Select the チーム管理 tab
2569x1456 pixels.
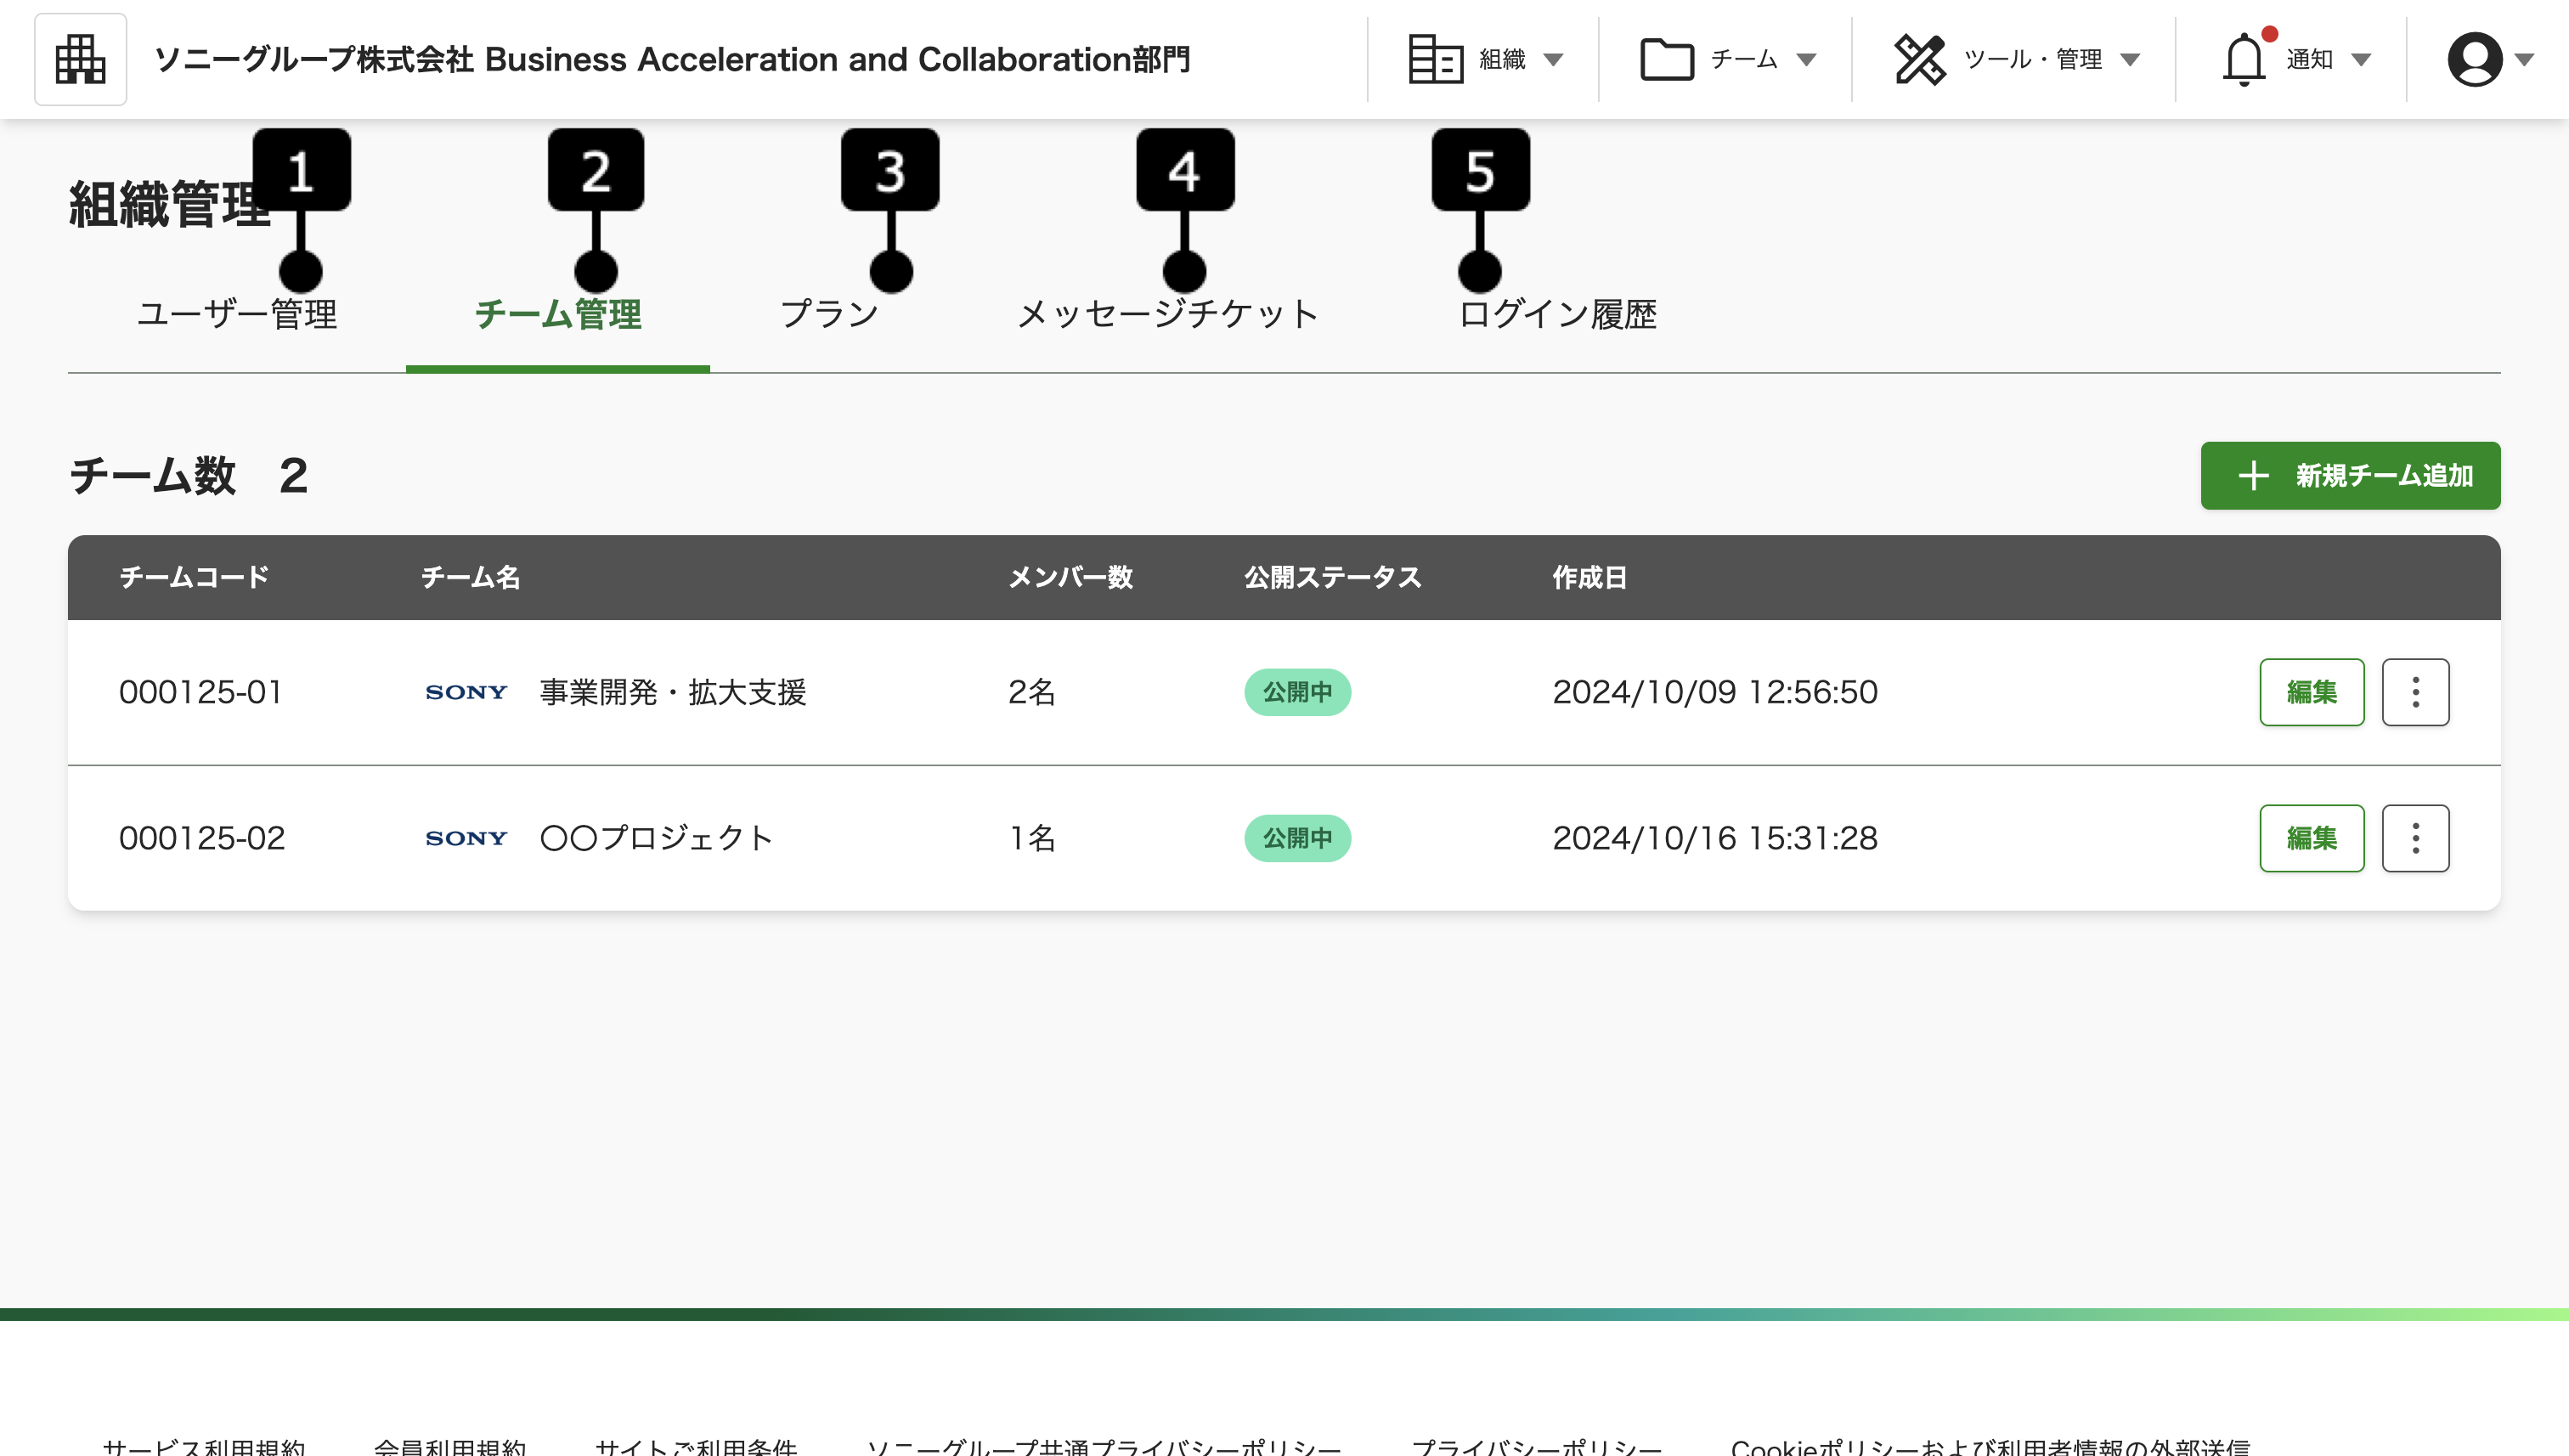pyautogui.click(x=558, y=314)
